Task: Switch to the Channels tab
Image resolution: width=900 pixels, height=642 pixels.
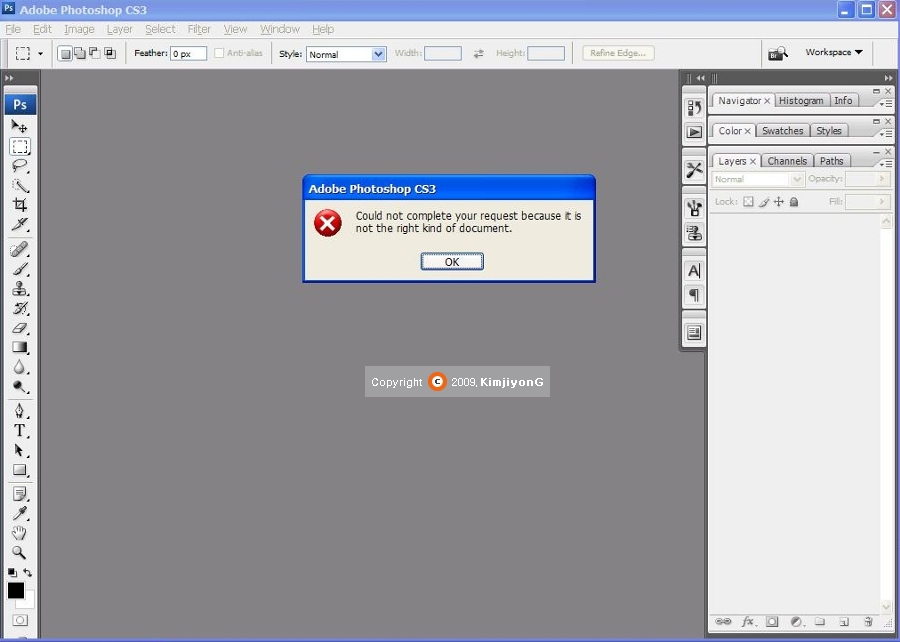Action: tap(787, 161)
